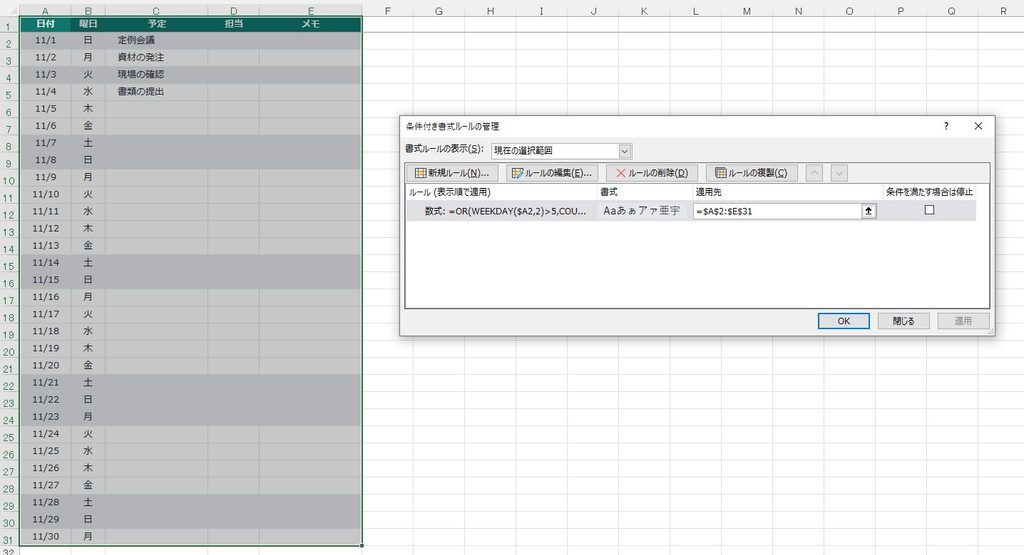1024x555 pixels.
Task: Click the Duplicate Rule (ルールの複製) button
Action: (751, 173)
